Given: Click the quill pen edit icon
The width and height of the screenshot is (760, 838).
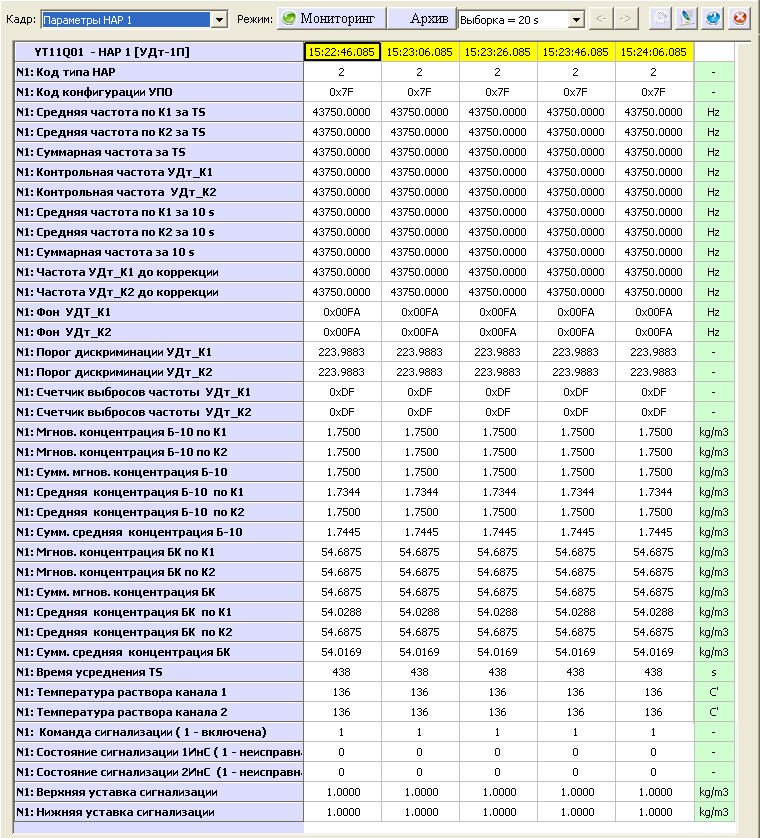Looking at the screenshot, I should pyautogui.click(x=688, y=19).
